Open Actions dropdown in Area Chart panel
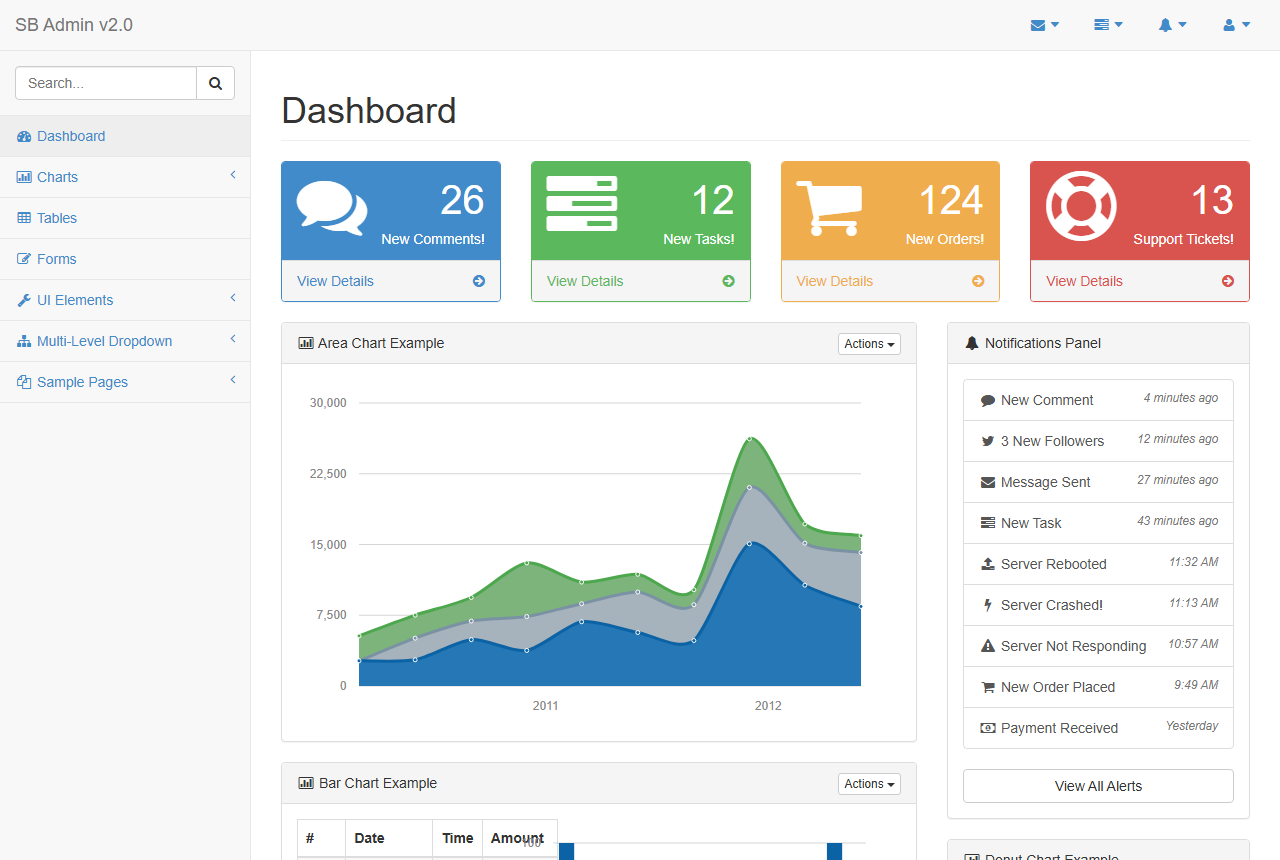 pyautogui.click(x=869, y=344)
